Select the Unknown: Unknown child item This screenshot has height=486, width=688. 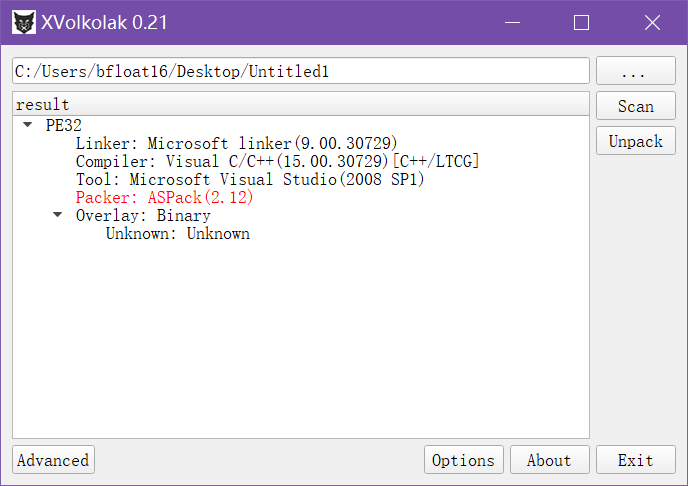[x=178, y=233]
